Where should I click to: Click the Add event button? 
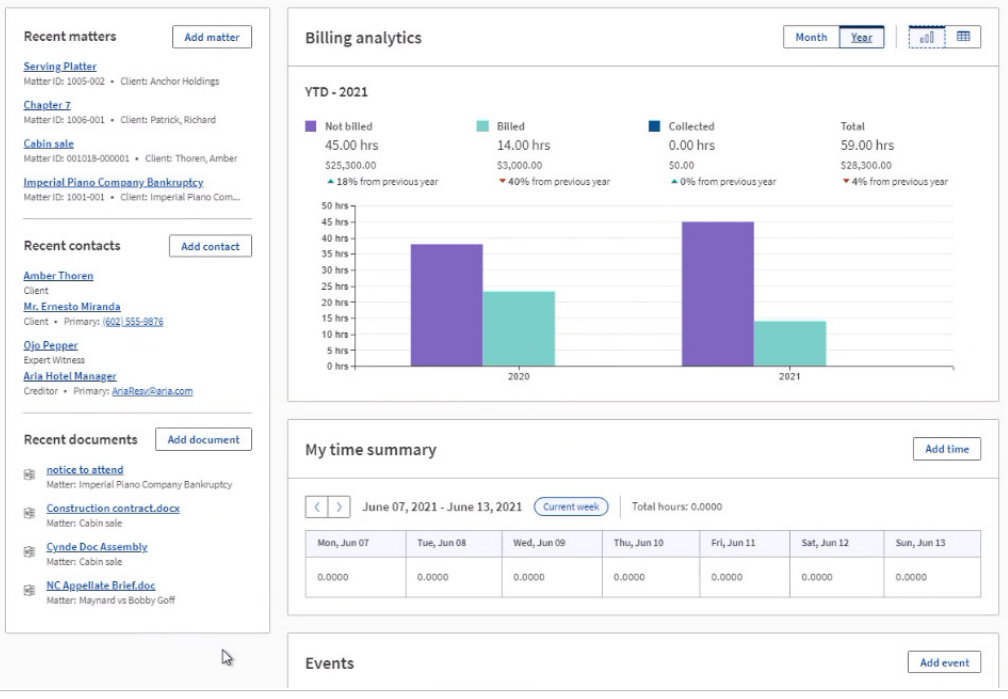tap(944, 662)
